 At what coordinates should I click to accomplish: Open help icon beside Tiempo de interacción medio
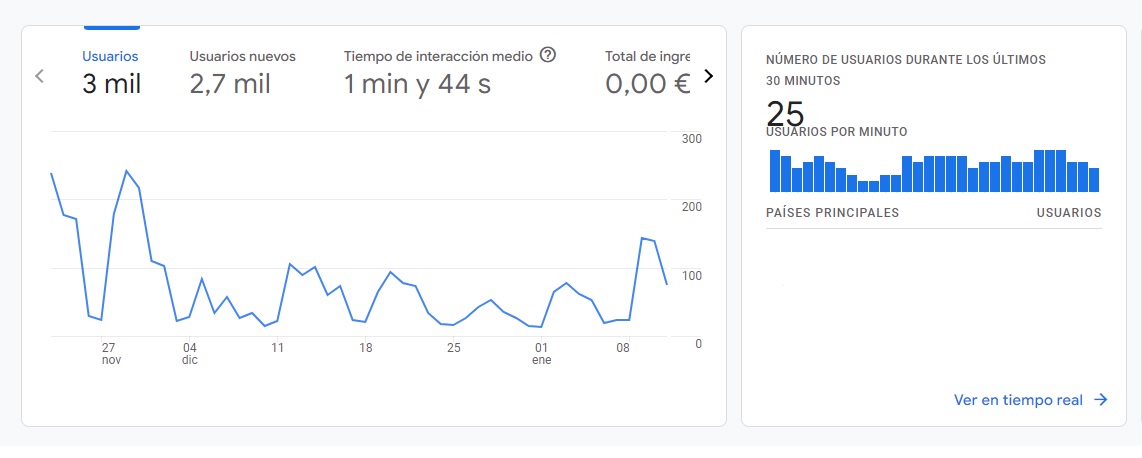tap(548, 55)
